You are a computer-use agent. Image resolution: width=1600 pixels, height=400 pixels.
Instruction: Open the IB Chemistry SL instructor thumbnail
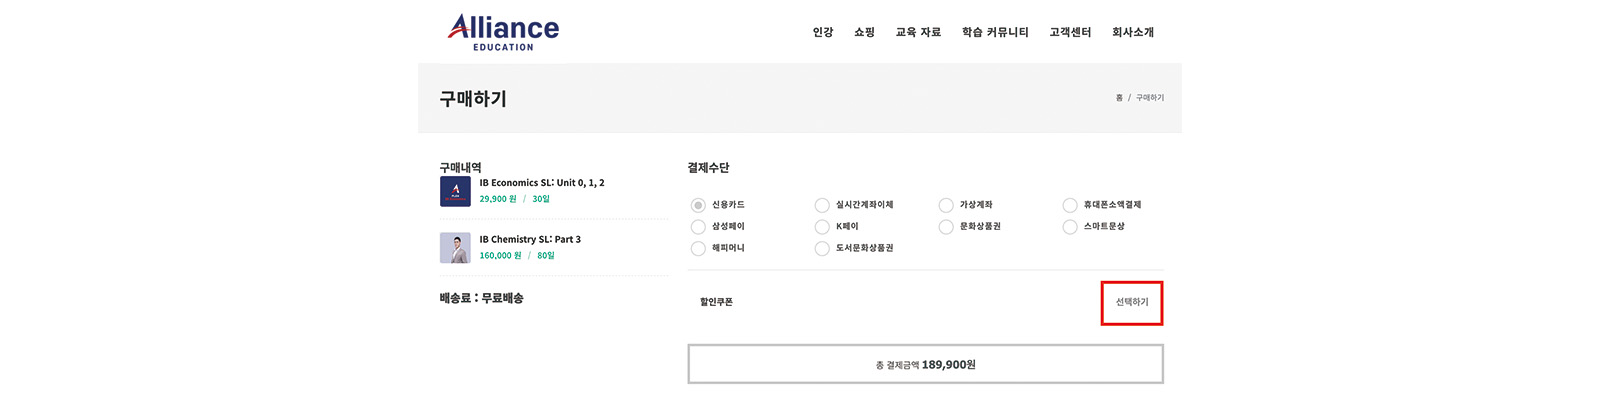(x=455, y=248)
